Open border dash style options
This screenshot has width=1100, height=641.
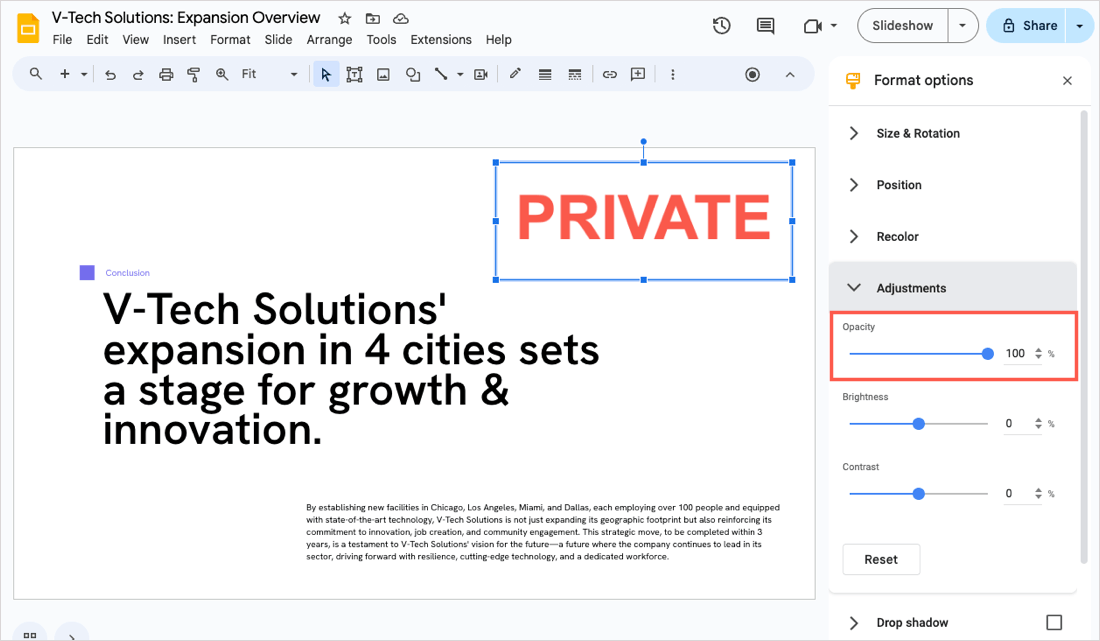click(575, 74)
